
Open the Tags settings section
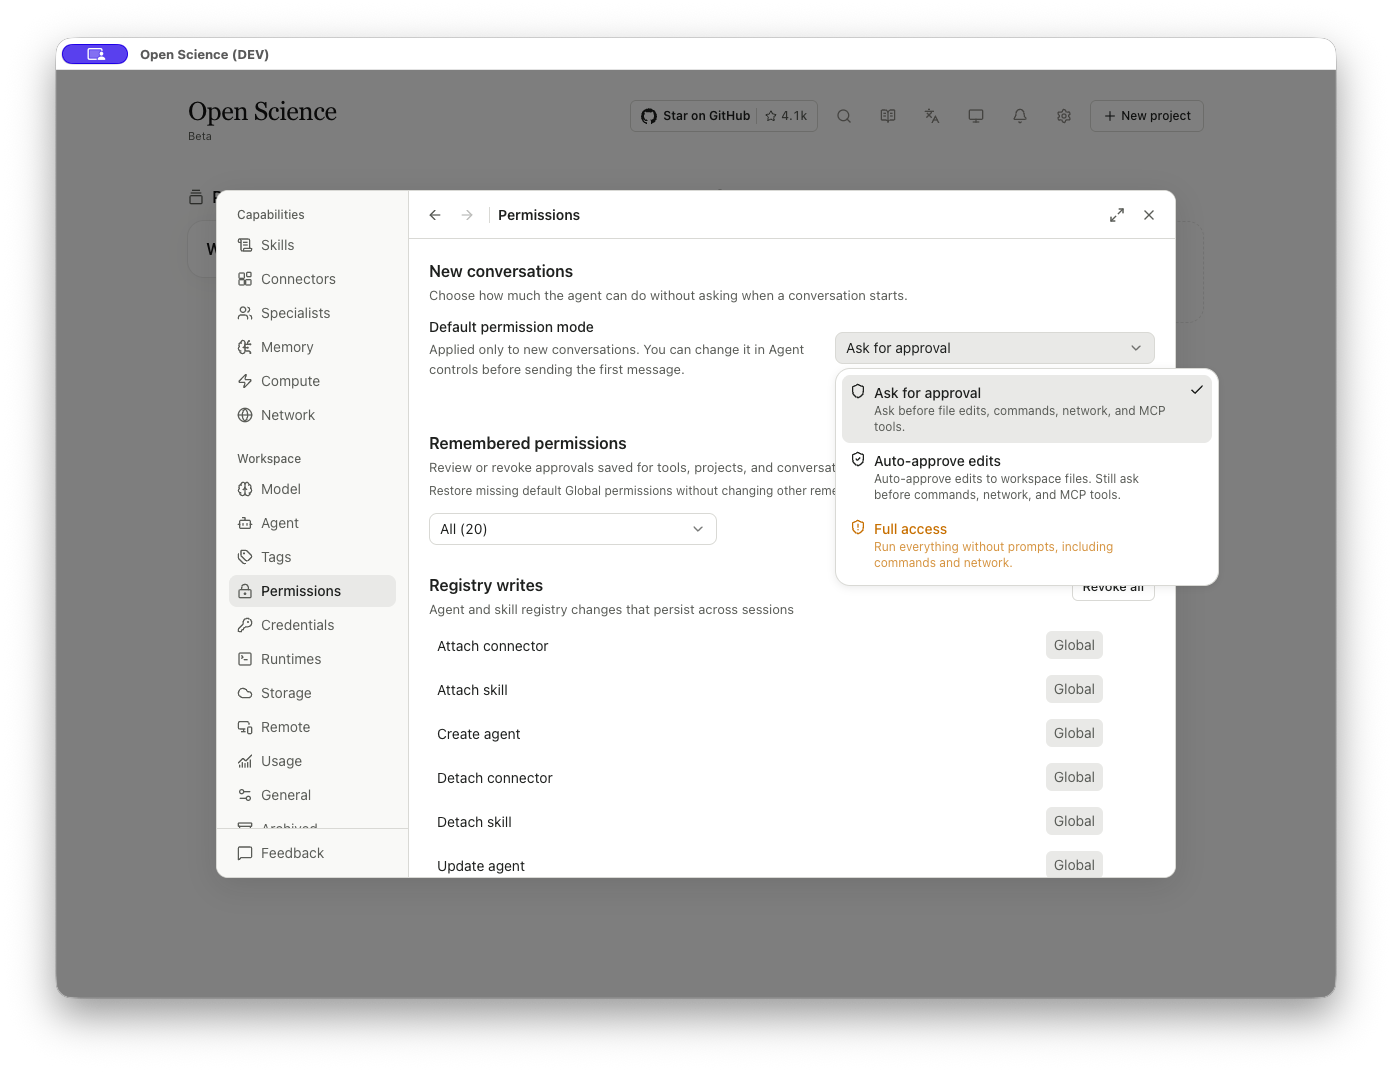[312, 557]
